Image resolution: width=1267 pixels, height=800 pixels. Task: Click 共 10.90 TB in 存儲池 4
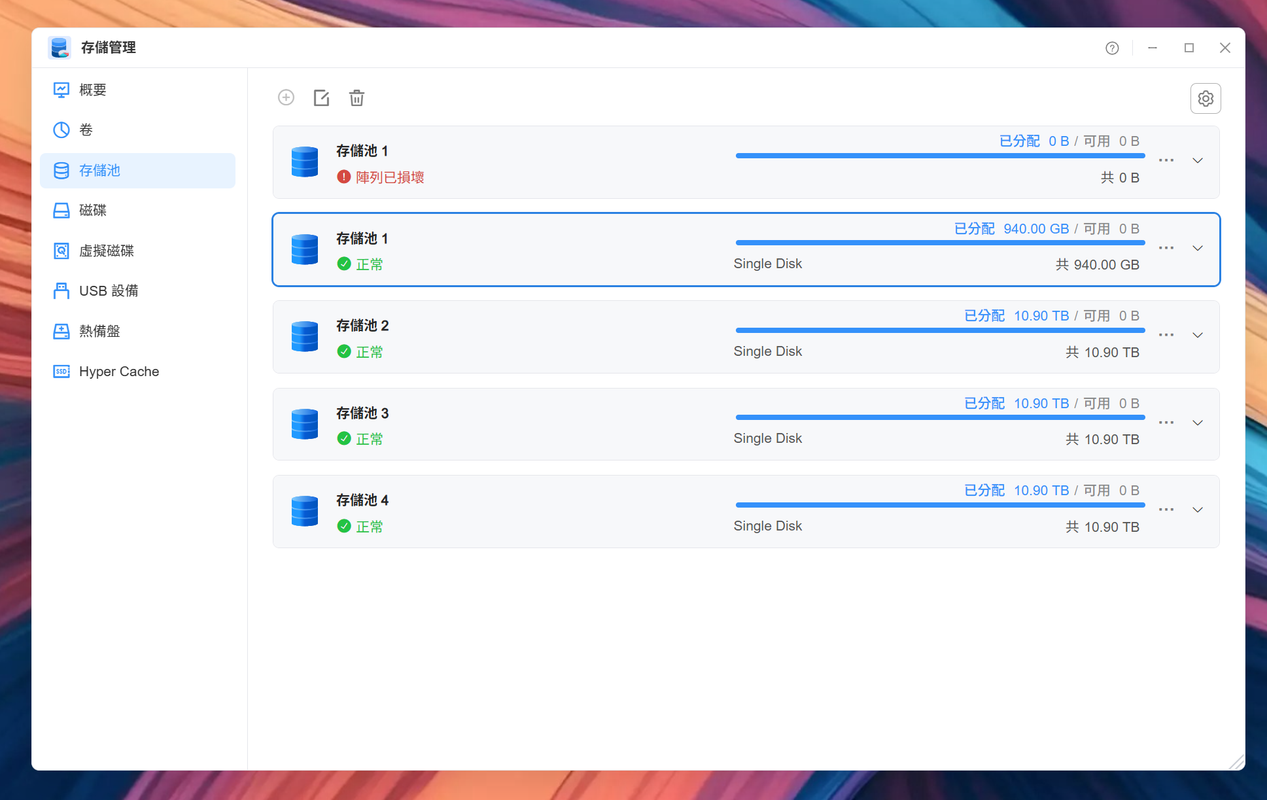[x=1102, y=527]
